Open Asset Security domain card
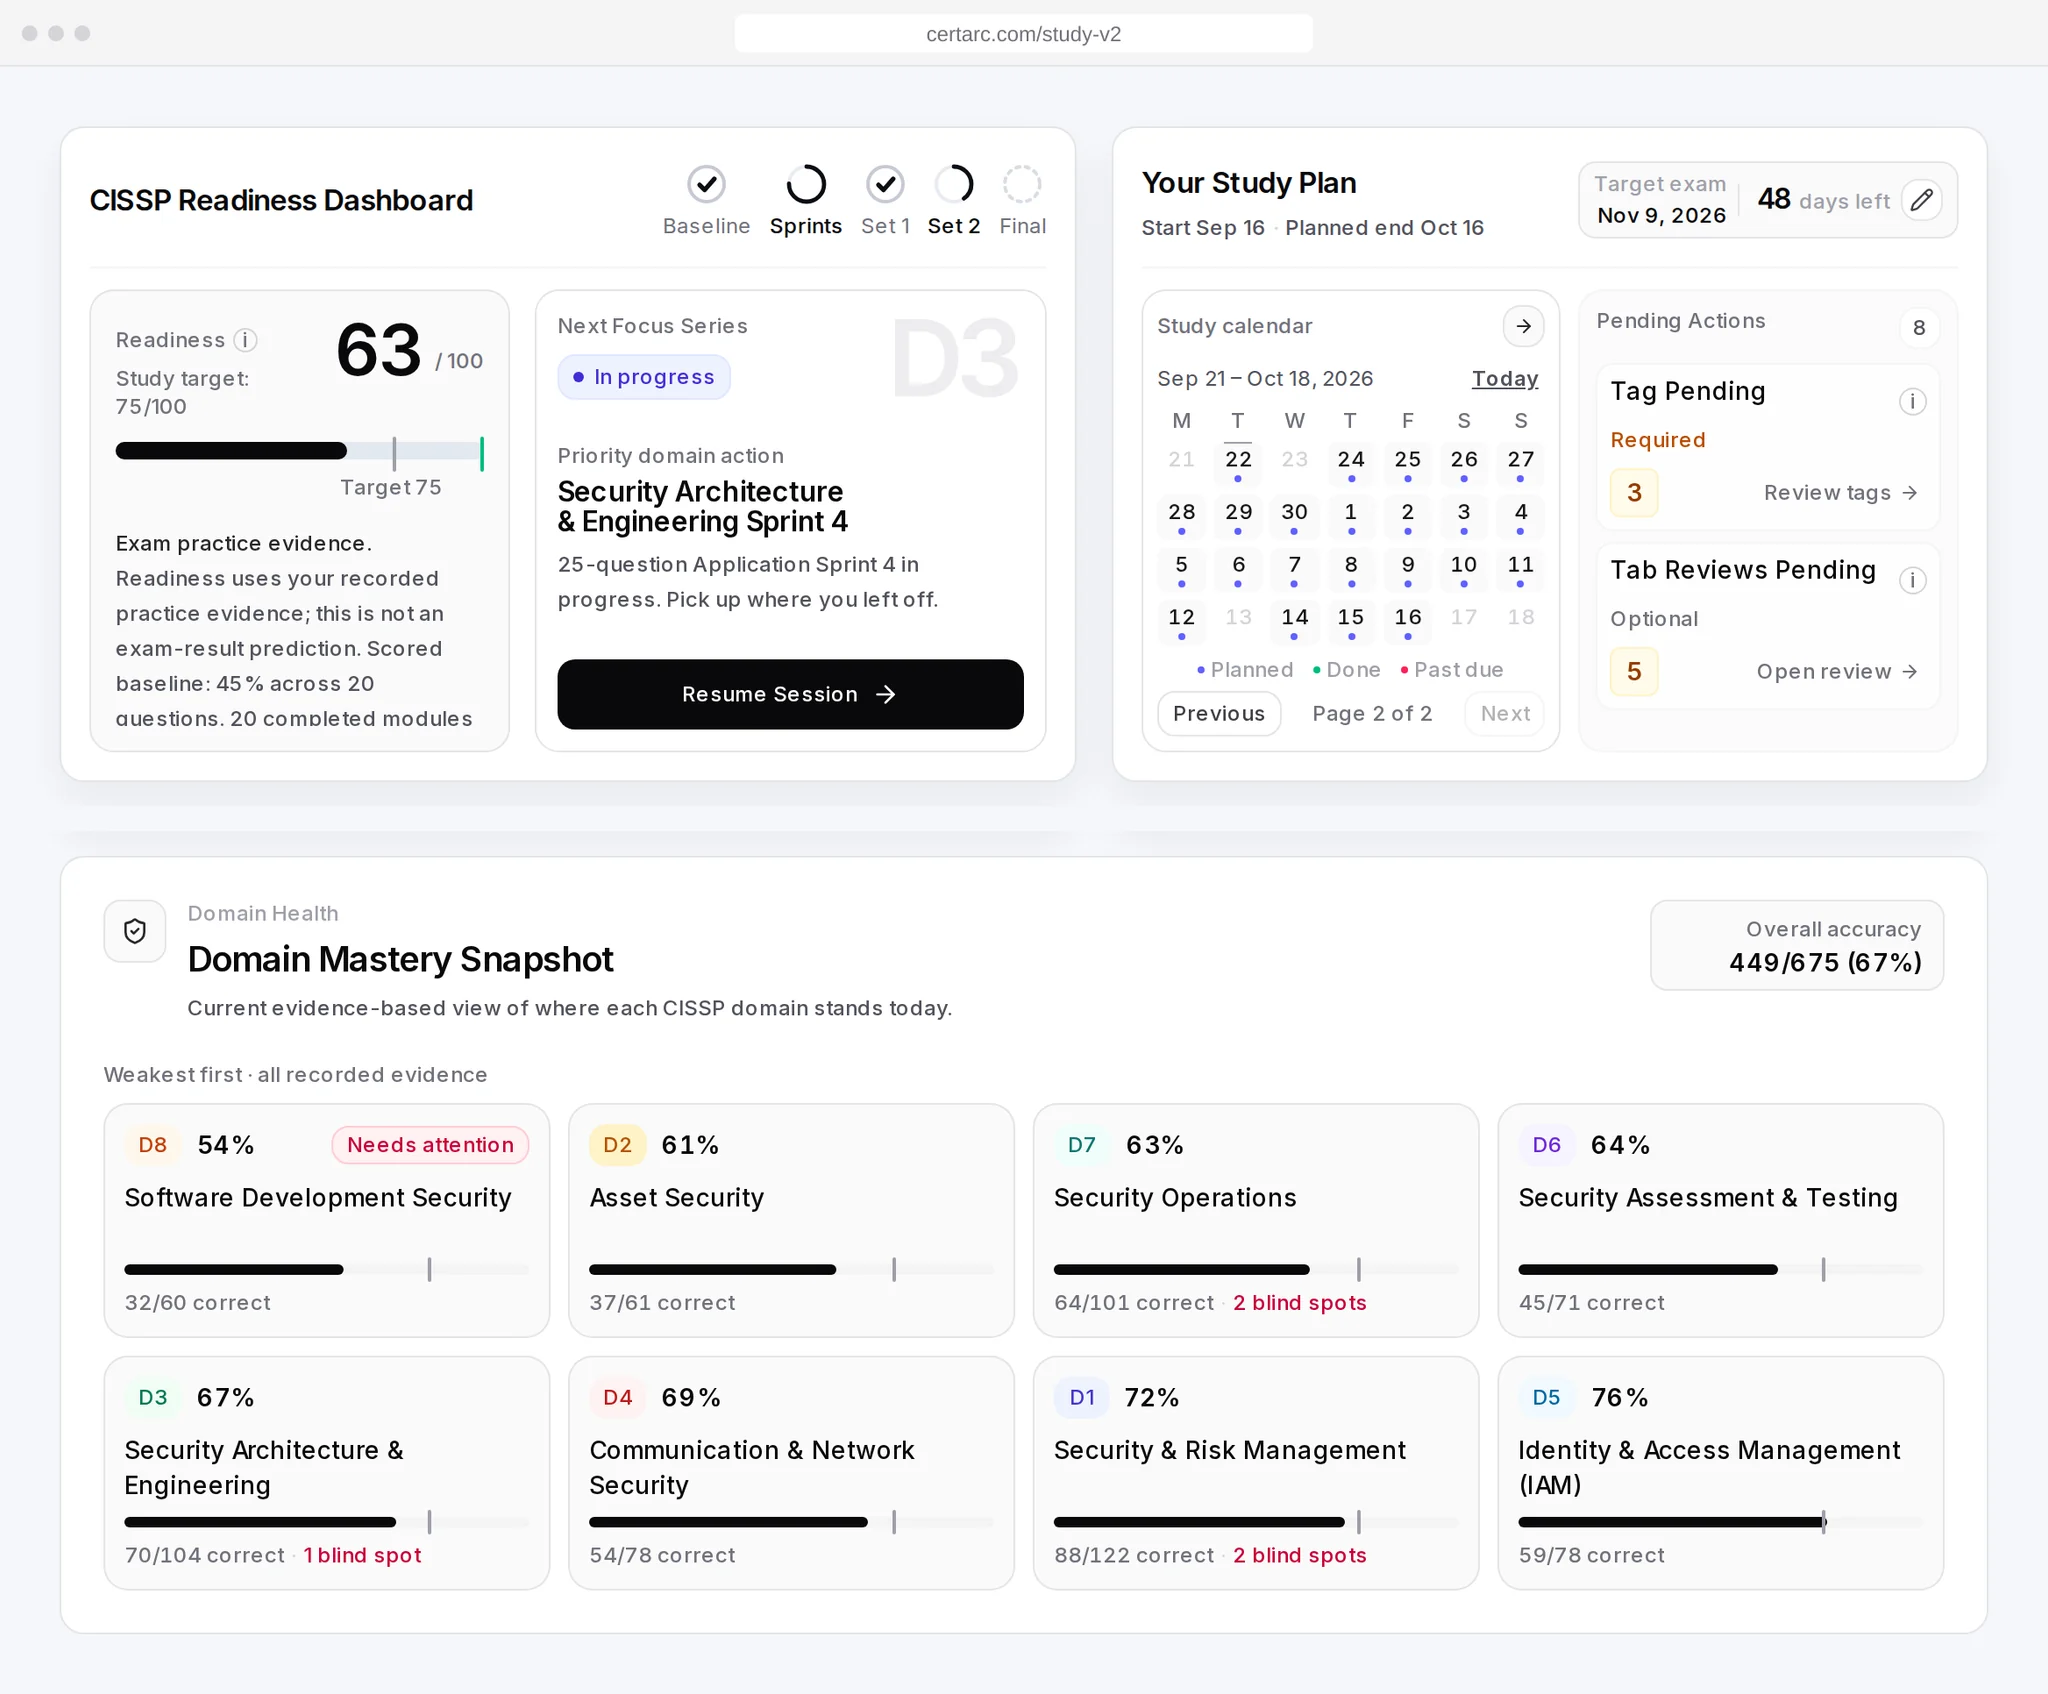This screenshot has width=2048, height=1694. point(791,1220)
